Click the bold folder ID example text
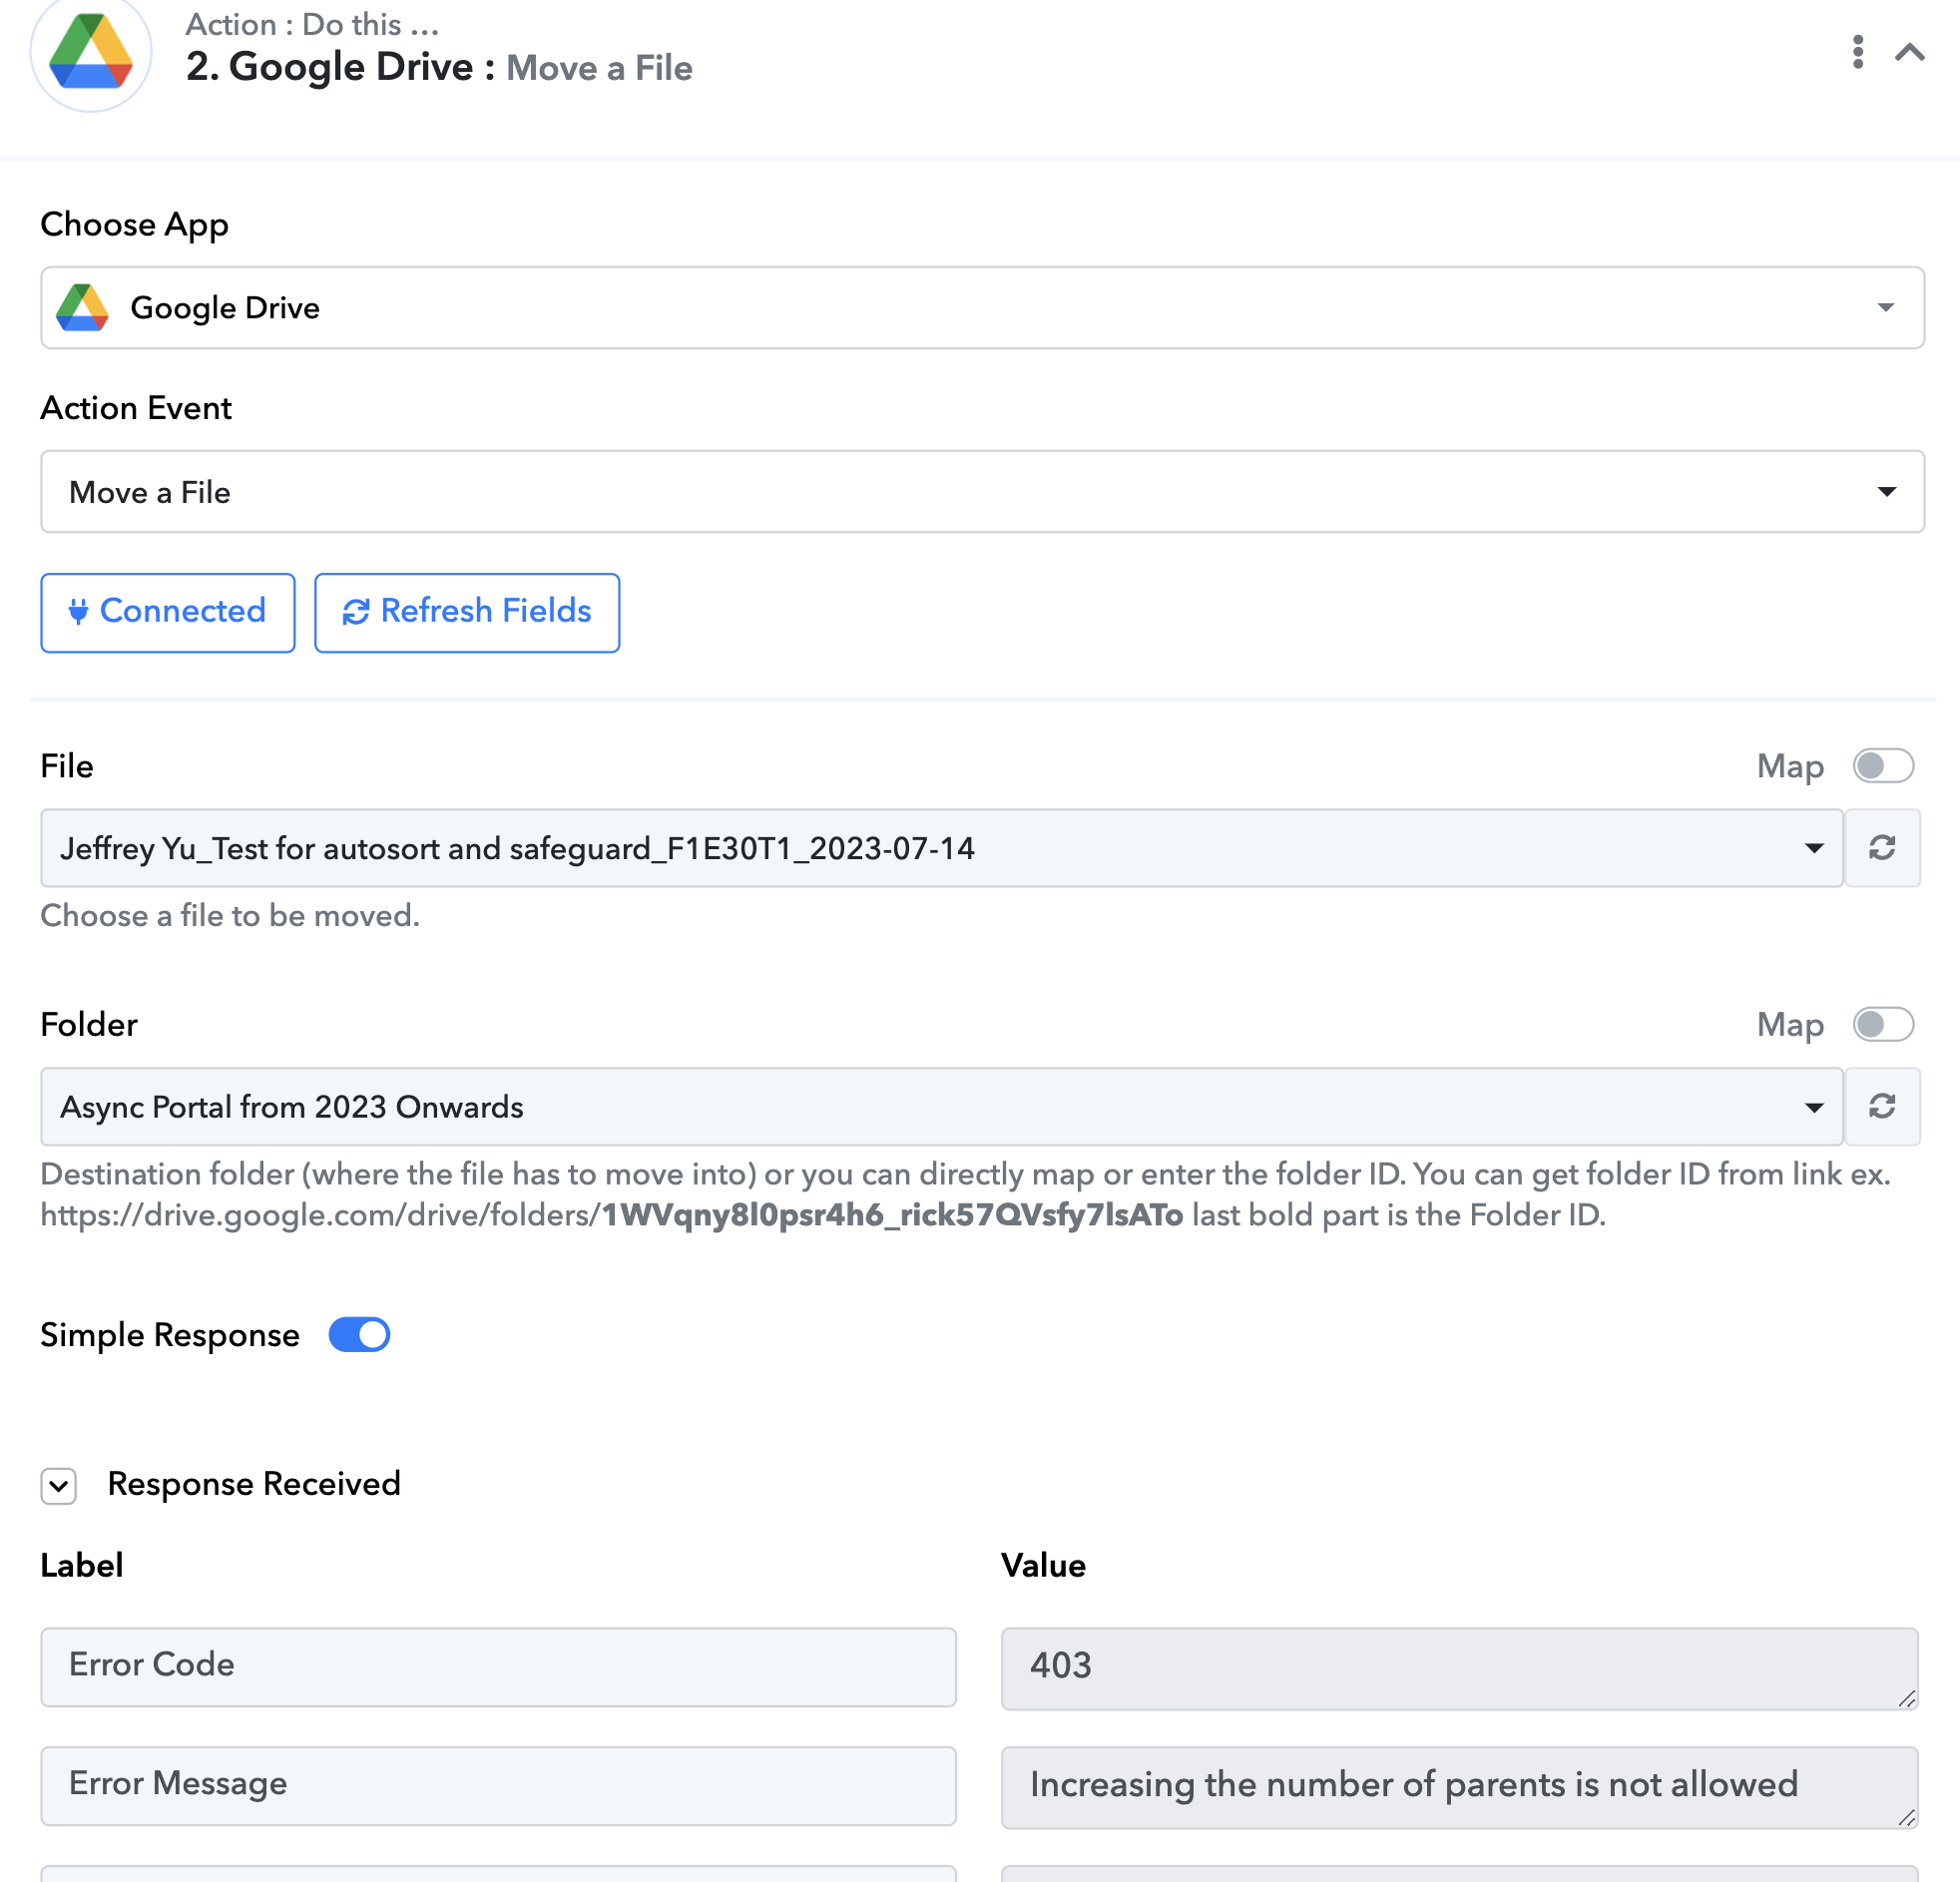This screenshot has width=1960, height=1882. tap(892, 1215)
